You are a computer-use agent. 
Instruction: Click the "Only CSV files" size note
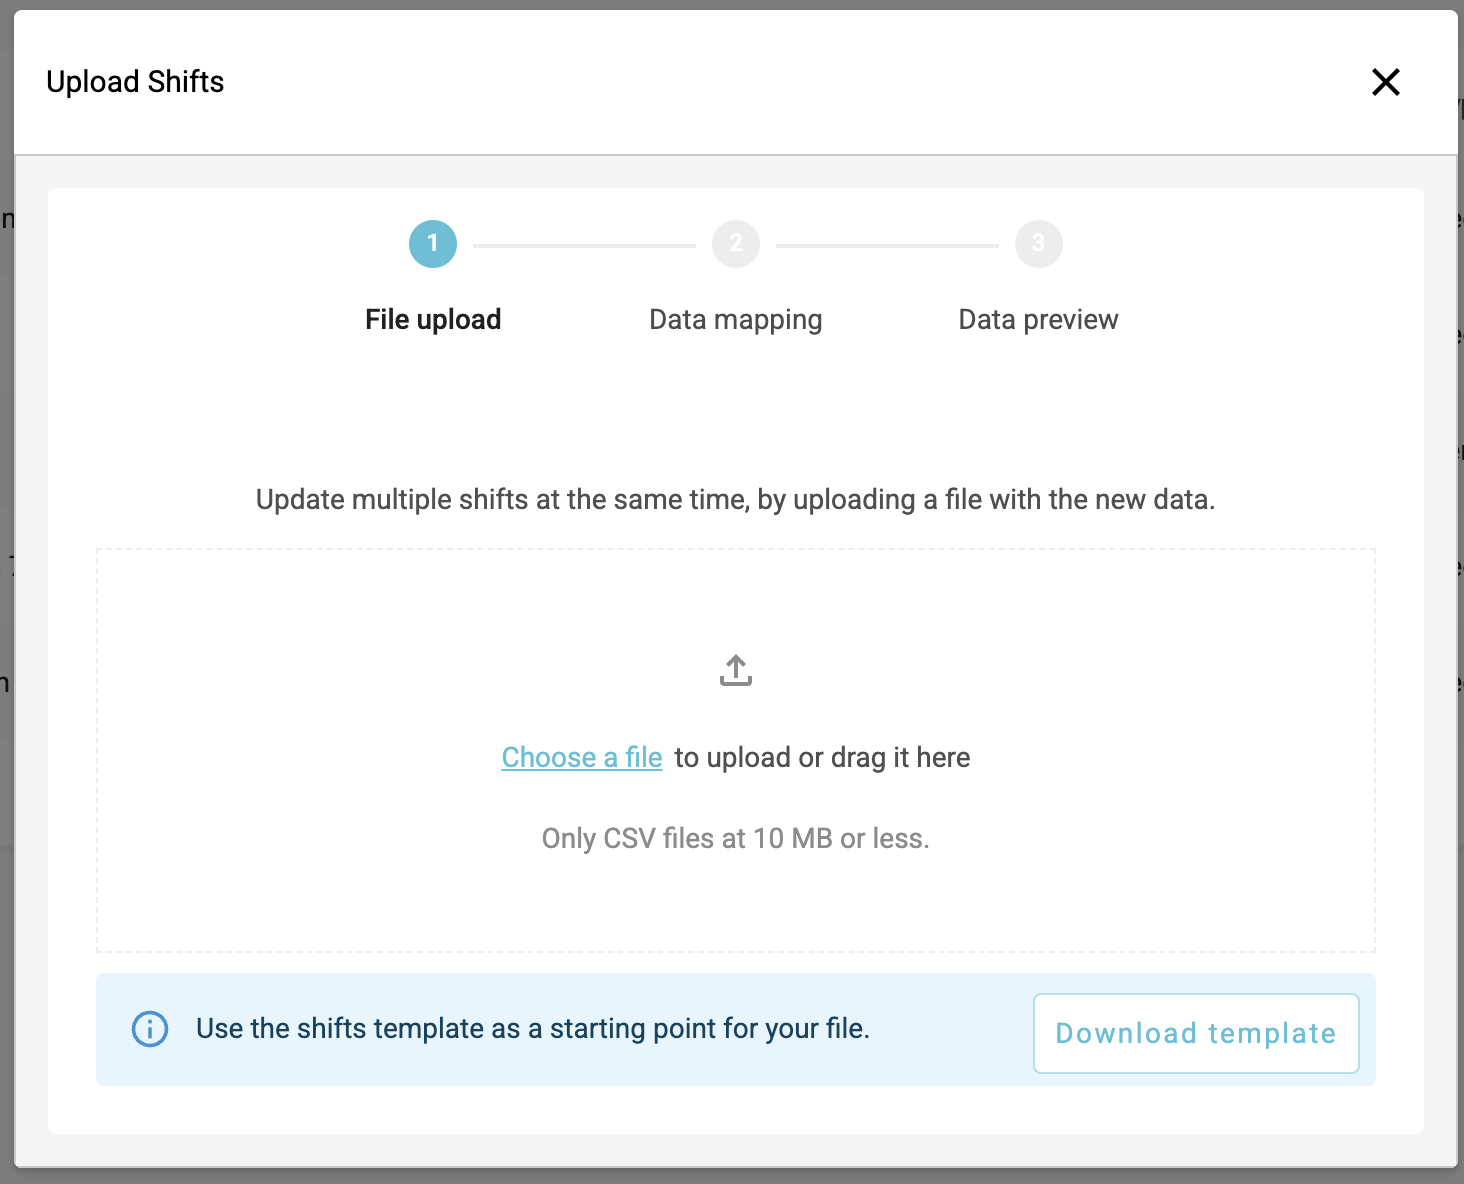[x=736, y=839]
